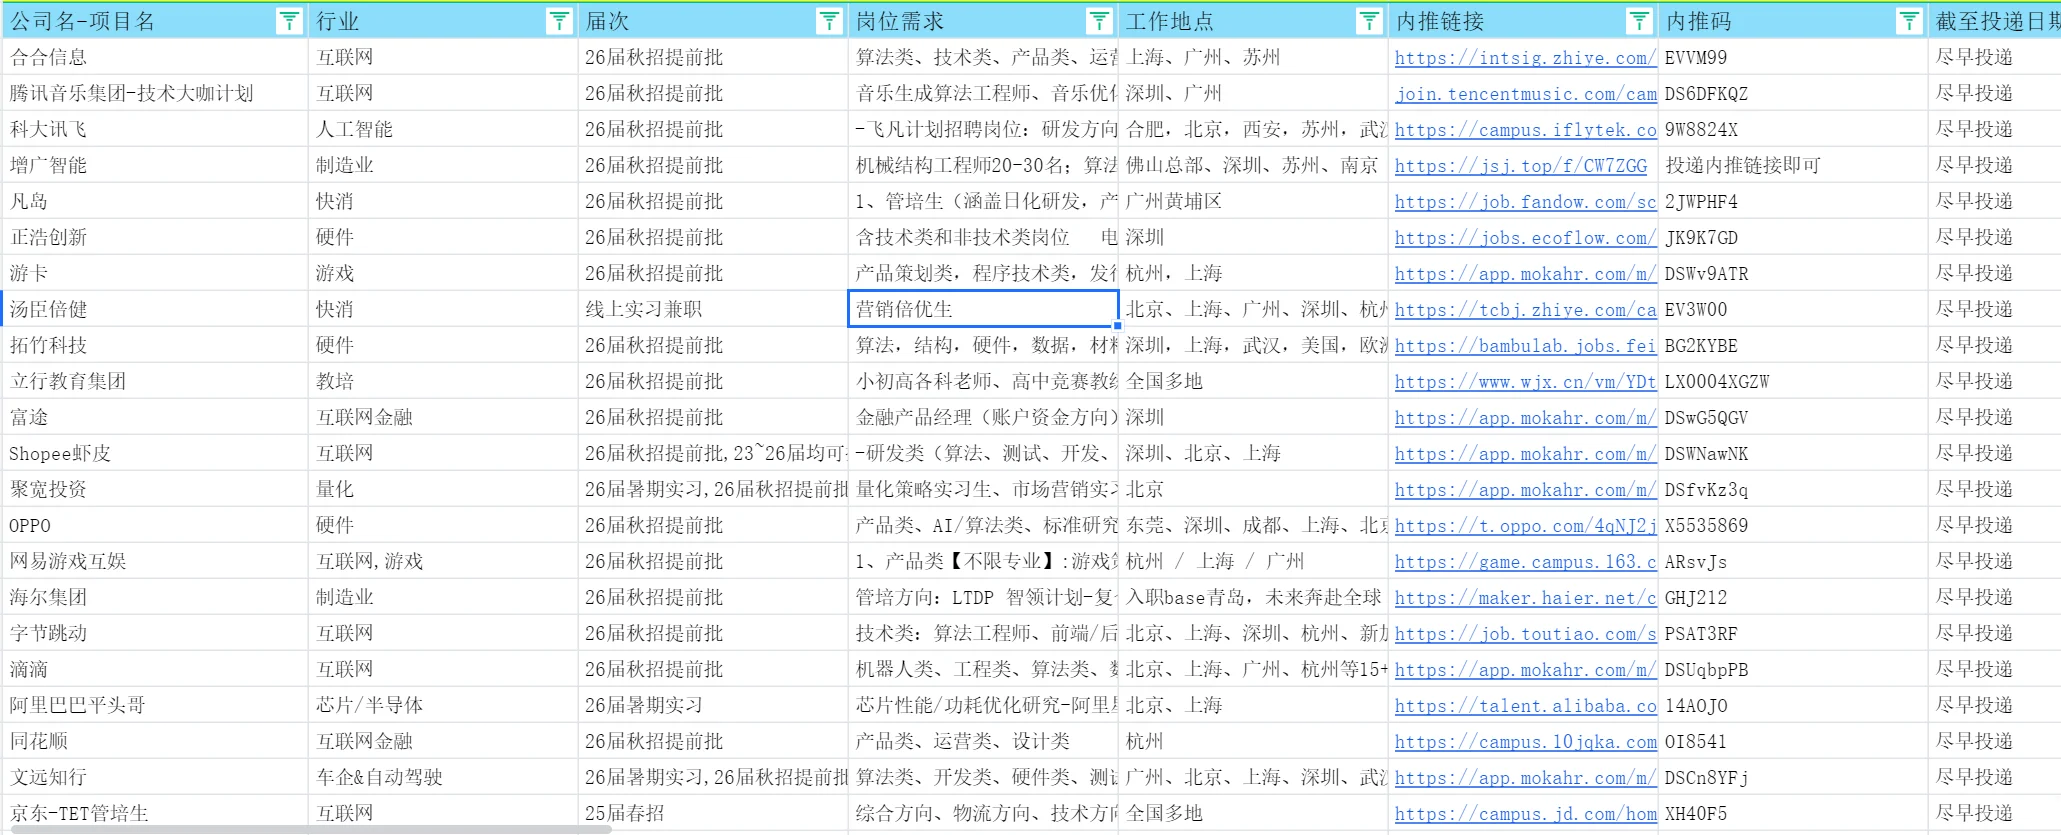2061x835 pixels.
Task: Open filter dropdown for 工作地点 column
Action: point(1369,21)
